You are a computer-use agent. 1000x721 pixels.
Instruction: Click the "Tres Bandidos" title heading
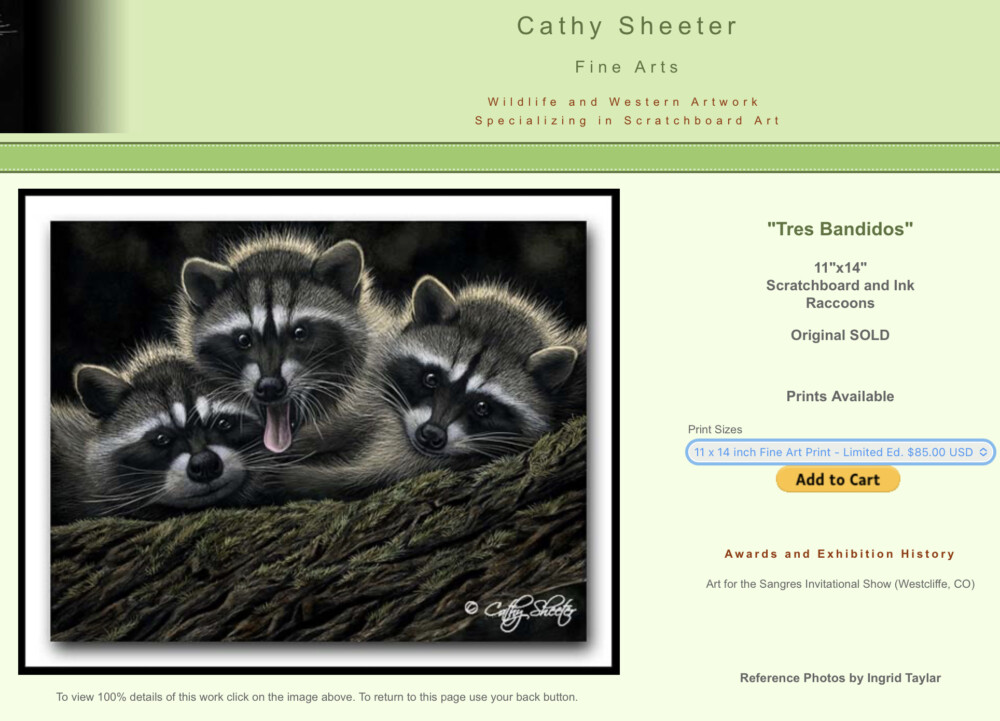click(840, 229)
